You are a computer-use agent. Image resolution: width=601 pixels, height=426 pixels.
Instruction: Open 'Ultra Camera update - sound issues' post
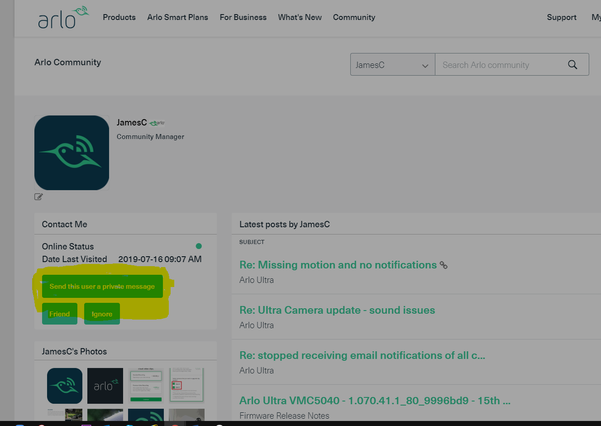click(x=337, y=310)
